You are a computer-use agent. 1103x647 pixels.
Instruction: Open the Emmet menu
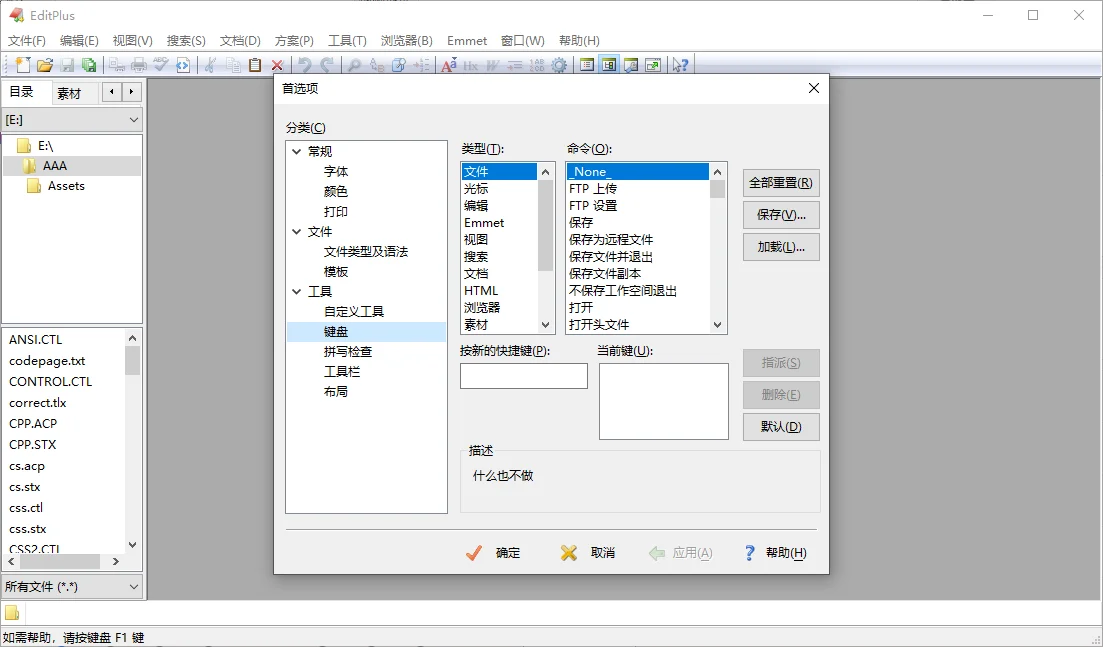click(x=467, y=41)
